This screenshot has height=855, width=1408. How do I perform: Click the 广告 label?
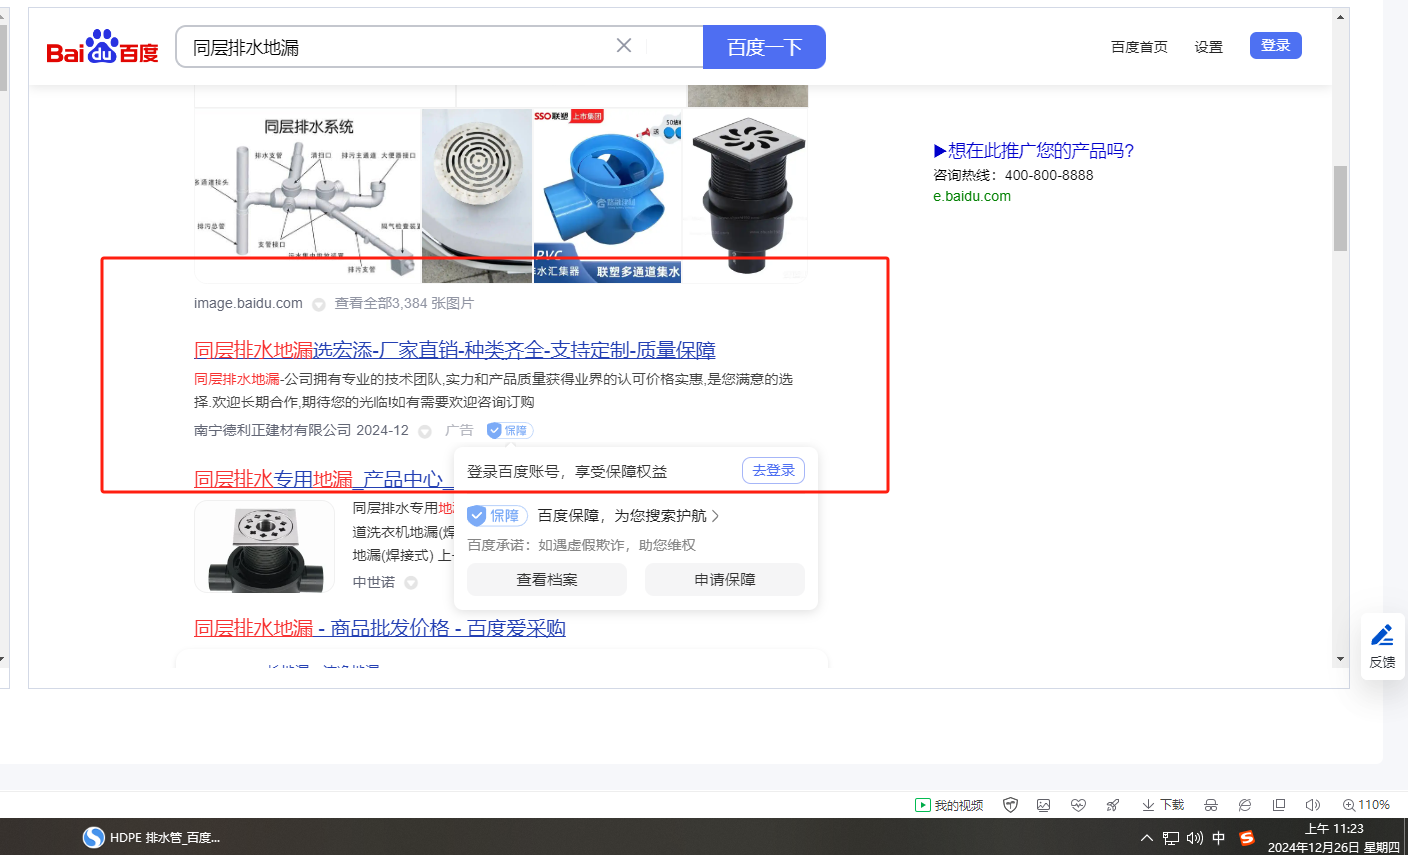point(459,430)
